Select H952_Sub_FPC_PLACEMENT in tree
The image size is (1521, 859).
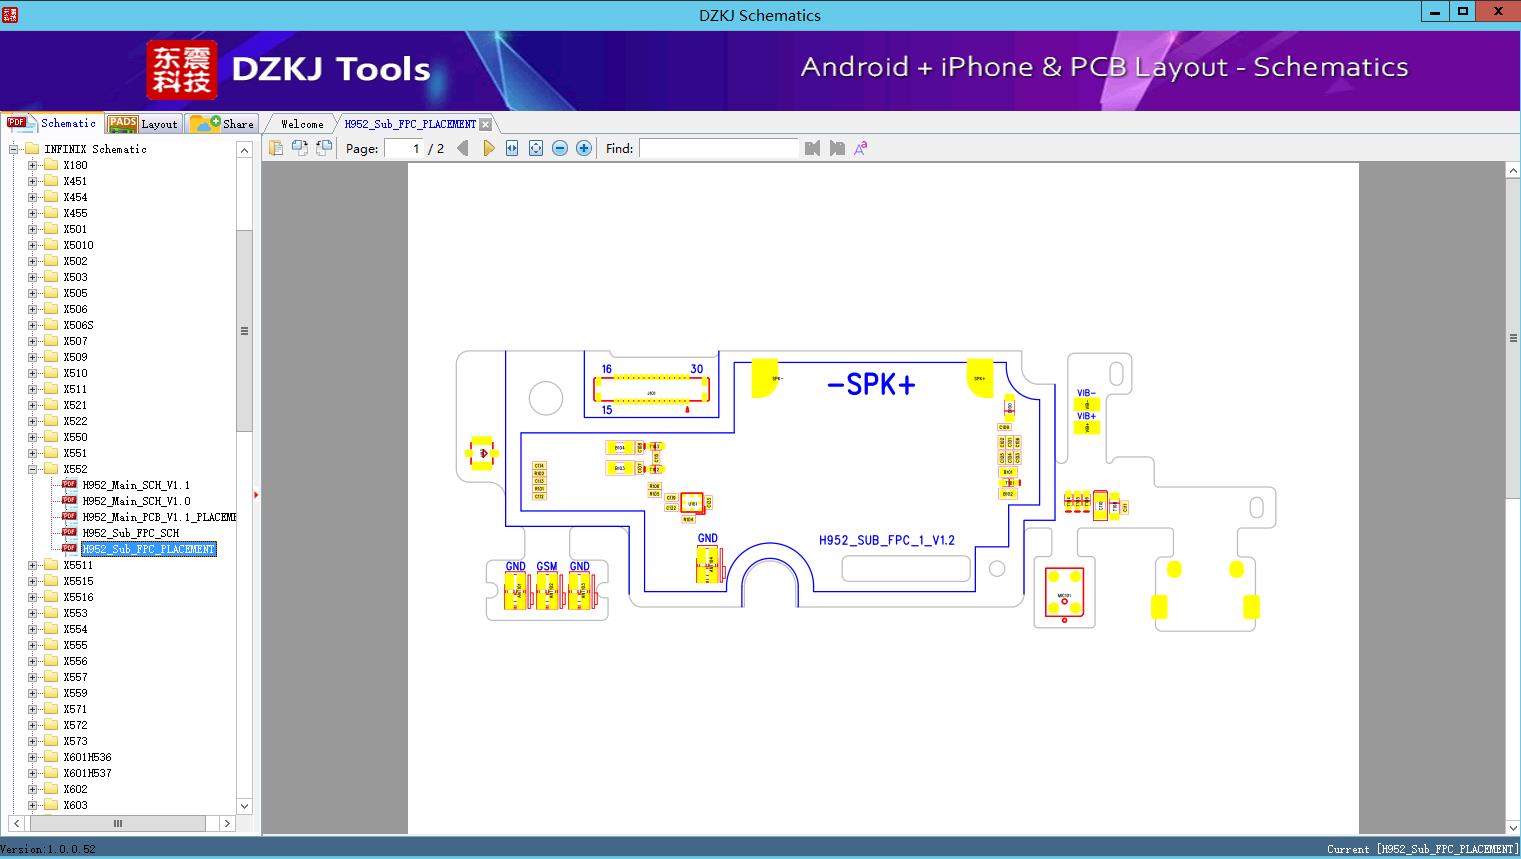[x=148, y=549]
